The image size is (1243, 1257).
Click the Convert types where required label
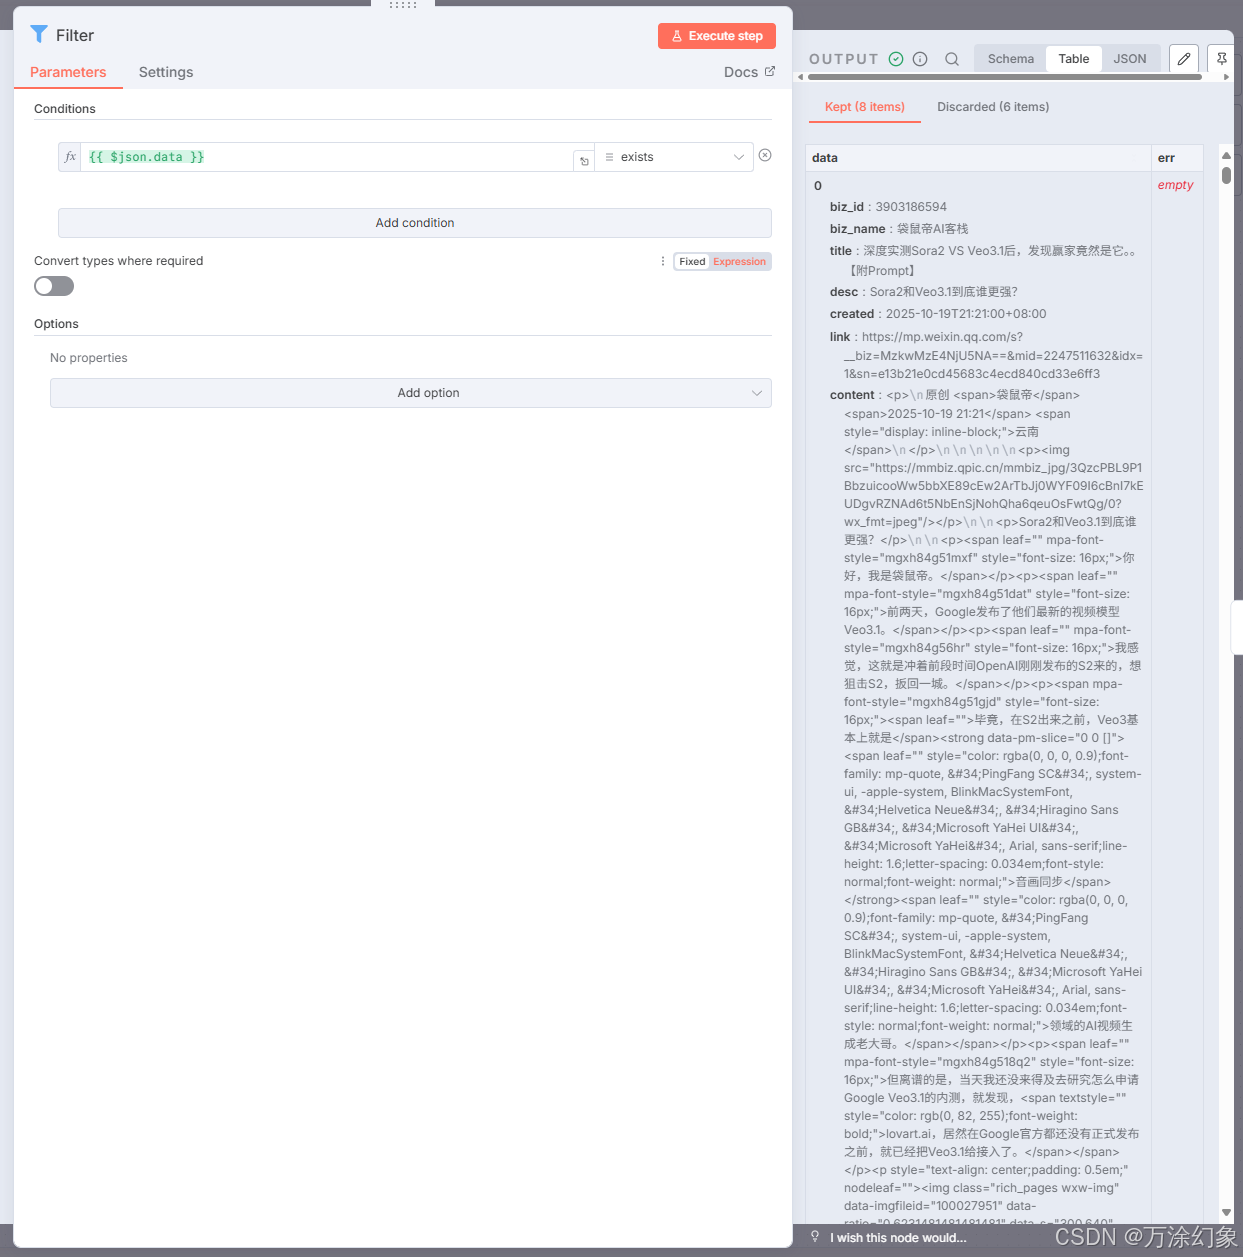[118, 261]
